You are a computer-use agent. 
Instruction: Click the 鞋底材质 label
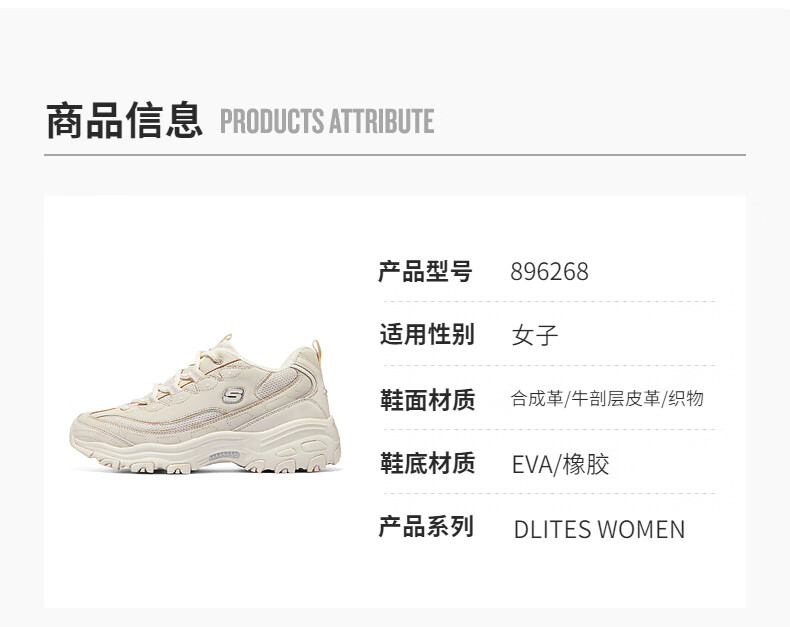427,463
